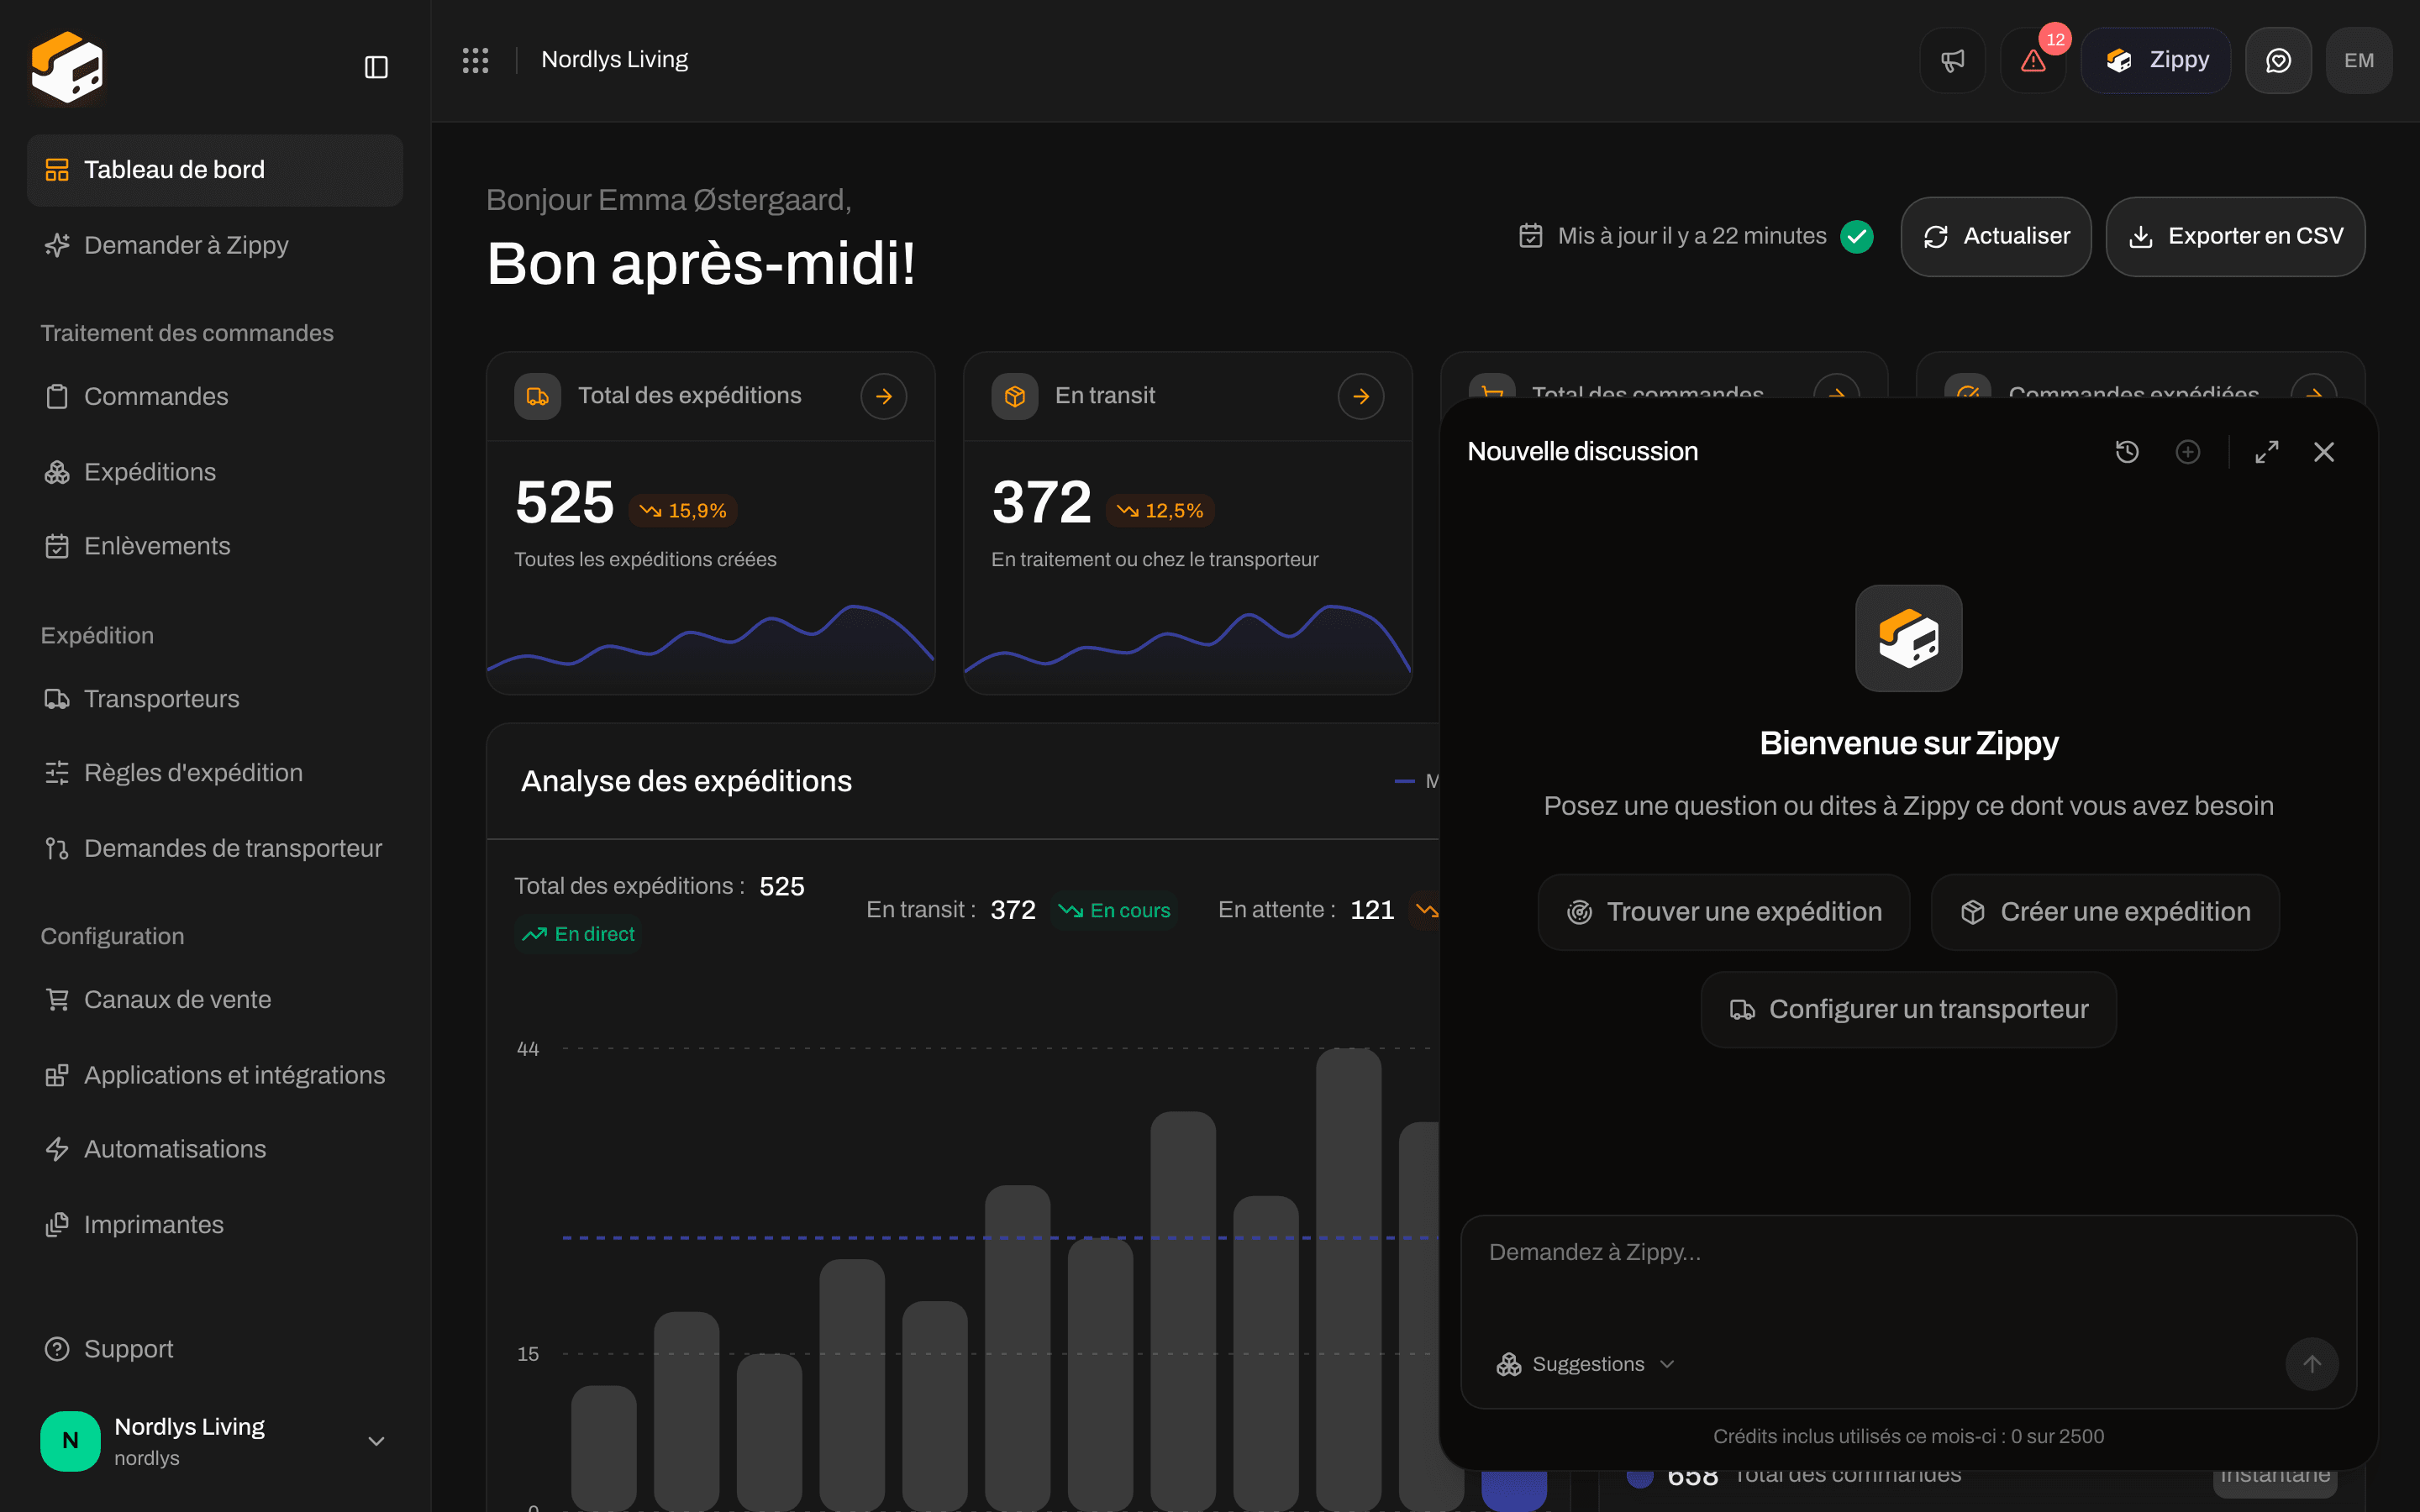Click the calendar icon by Mis à jour
This screenshot has width=2420, height=1512.
coord(1530,236)
